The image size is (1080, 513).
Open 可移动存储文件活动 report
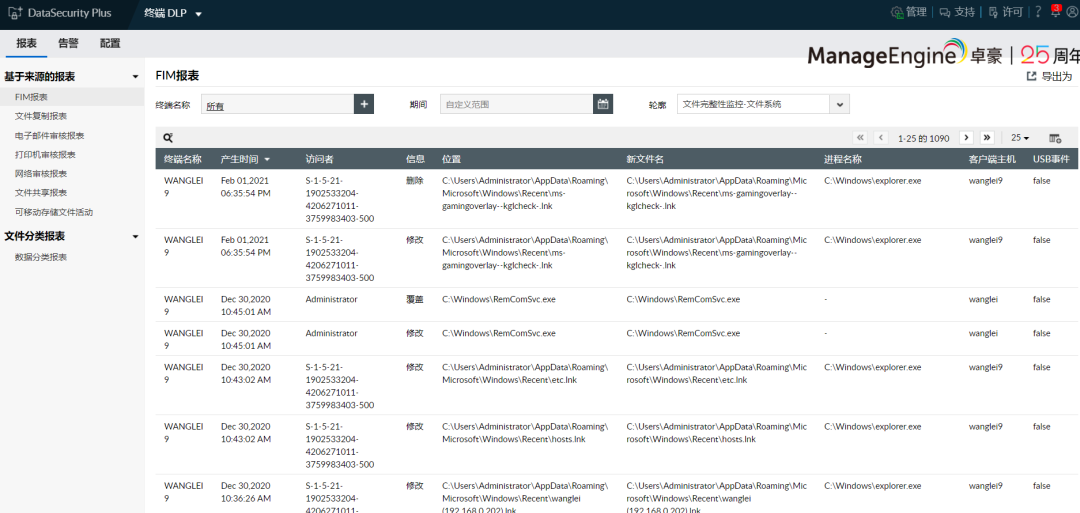tap(54, 212)
